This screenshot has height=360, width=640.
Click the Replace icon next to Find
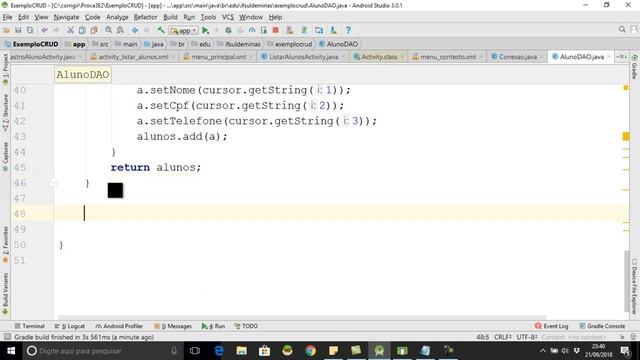[x=120, y=30]
